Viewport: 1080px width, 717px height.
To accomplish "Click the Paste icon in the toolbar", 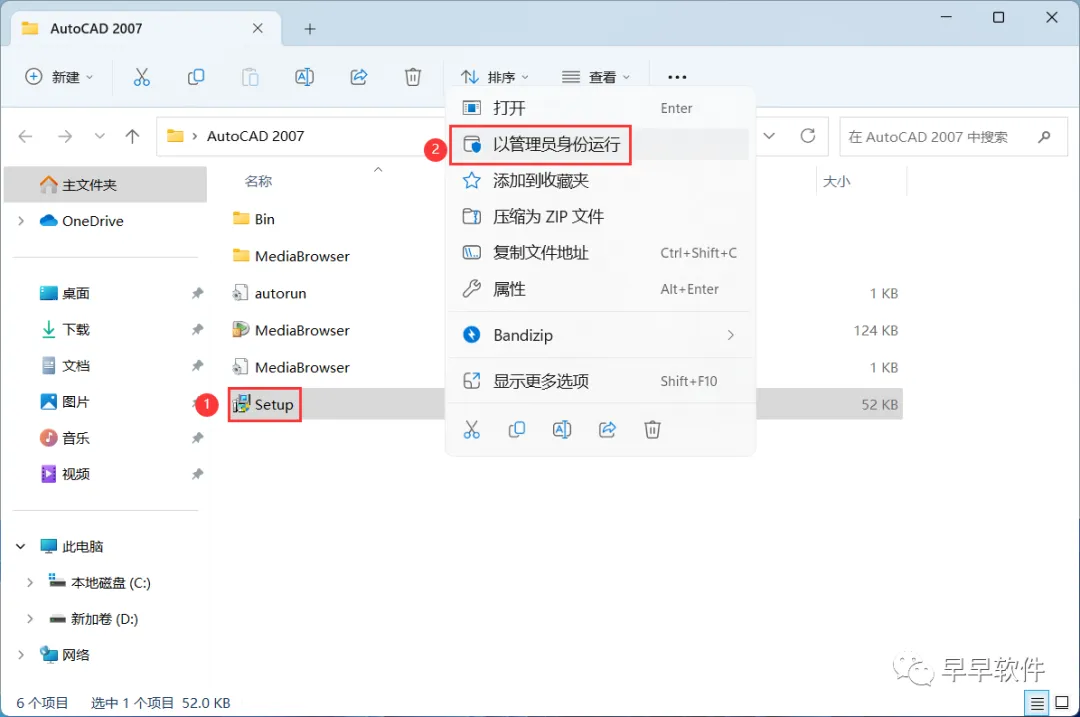I will tap(250, 77).
